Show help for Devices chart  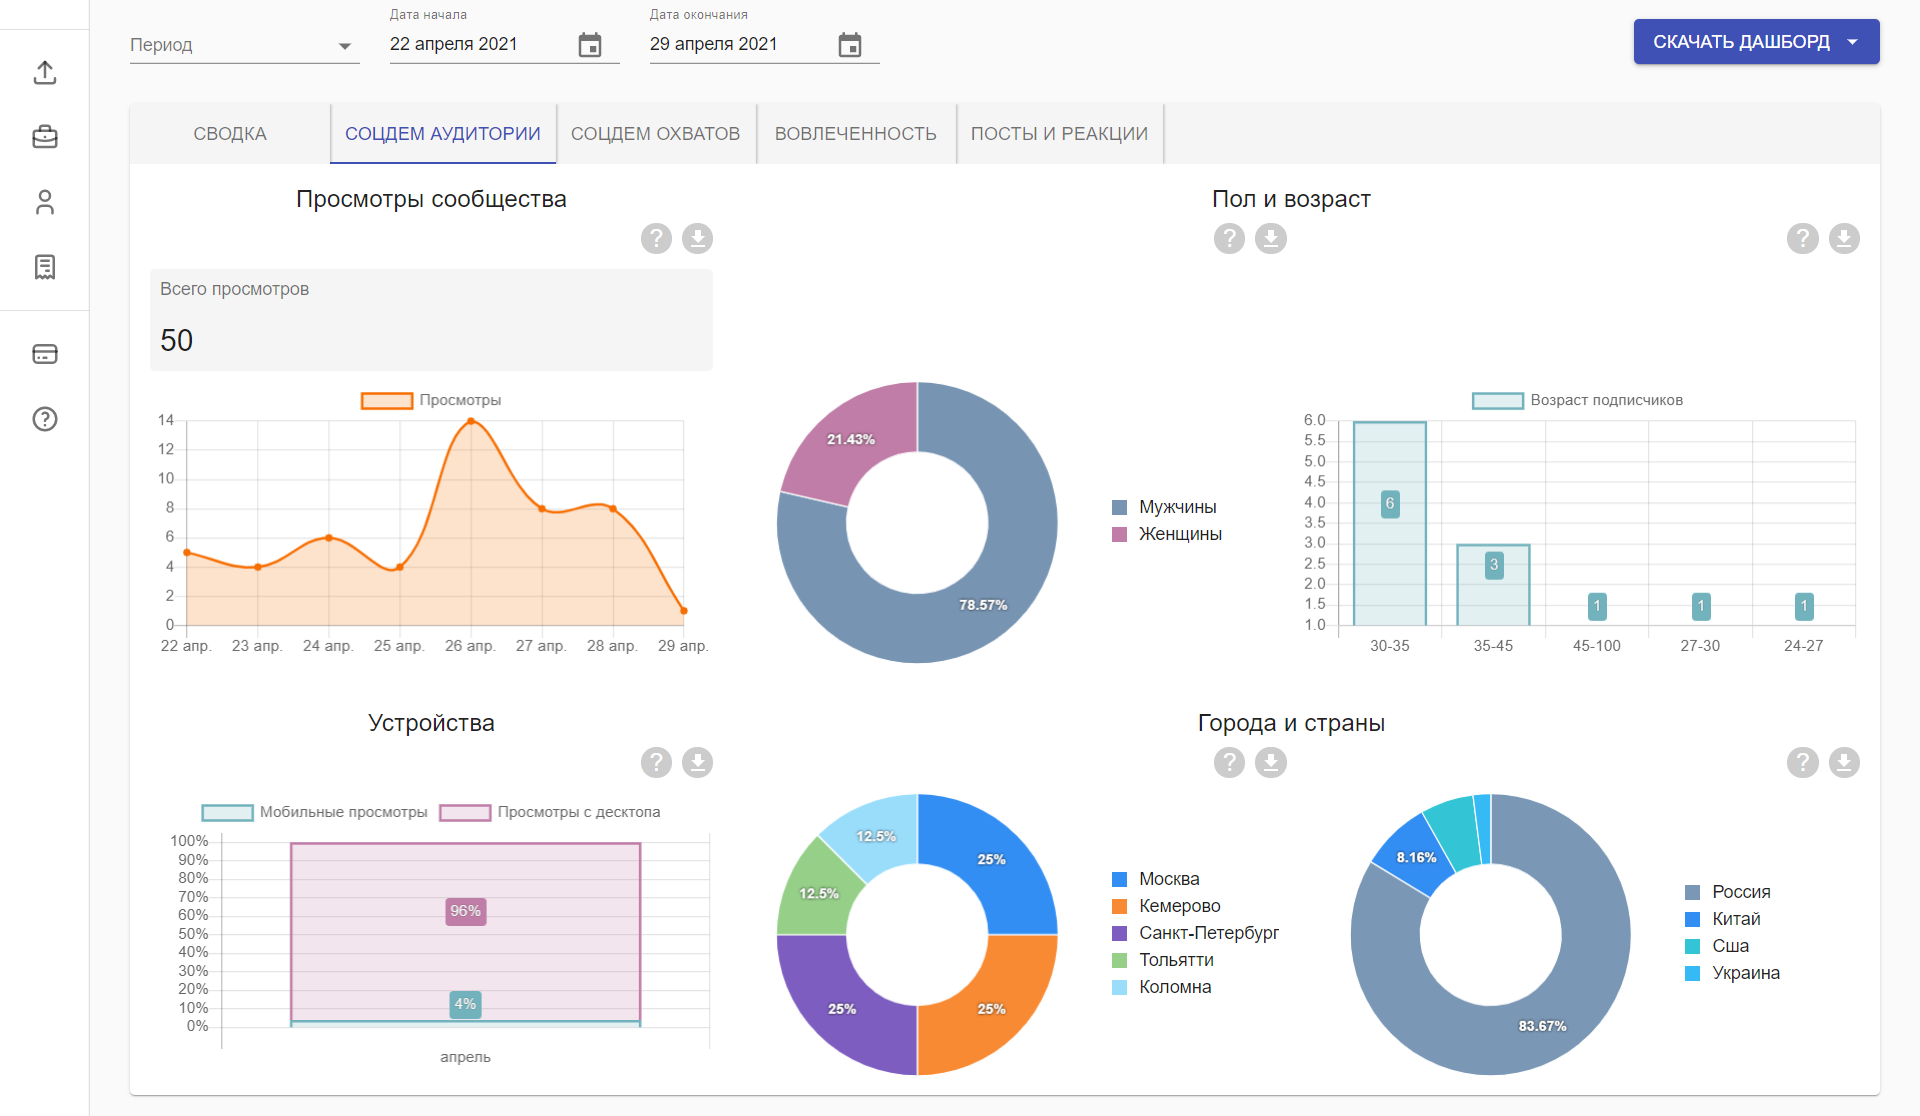coord(656,762)
